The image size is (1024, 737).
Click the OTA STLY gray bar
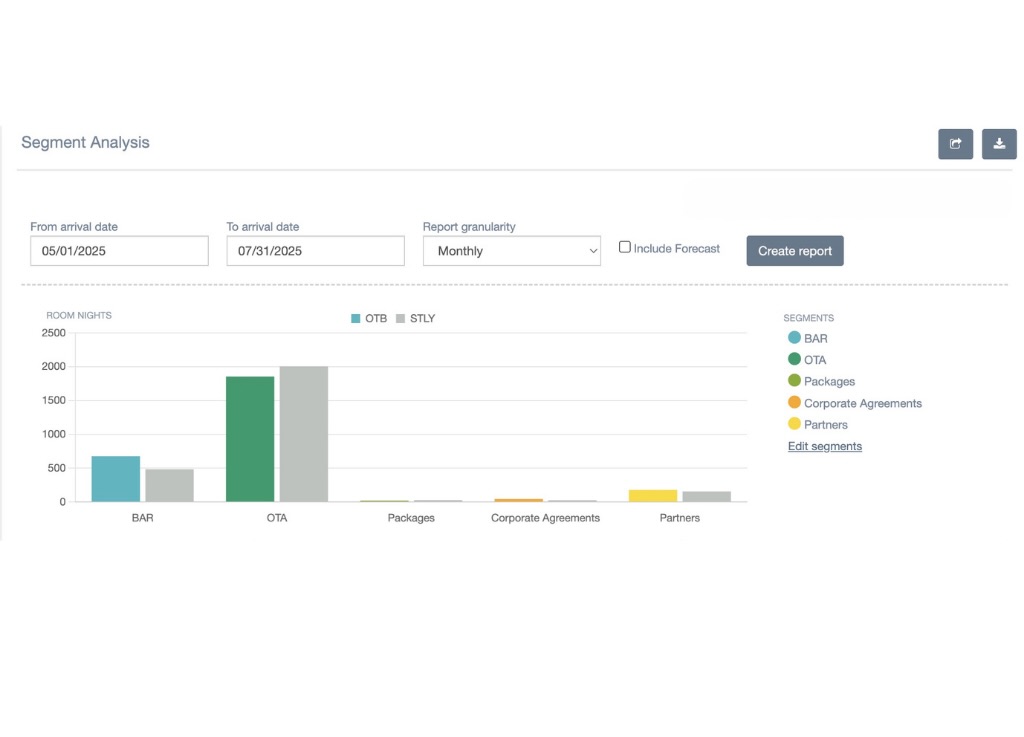pyautogui.click(x=303, y=434)
